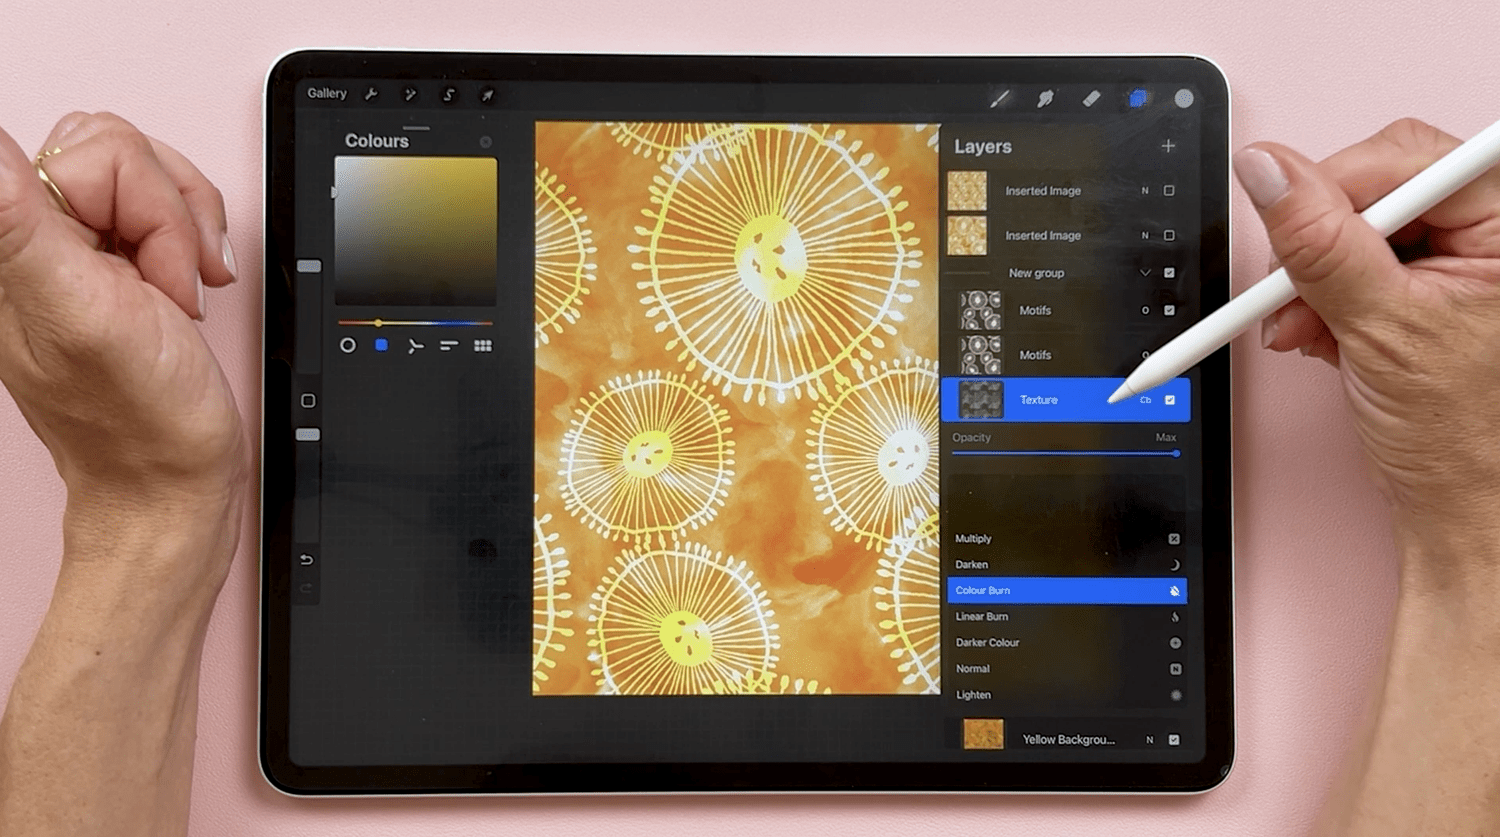Open the Actions wrench menu
Screen dimensions: 1500x837
[371, 94]
